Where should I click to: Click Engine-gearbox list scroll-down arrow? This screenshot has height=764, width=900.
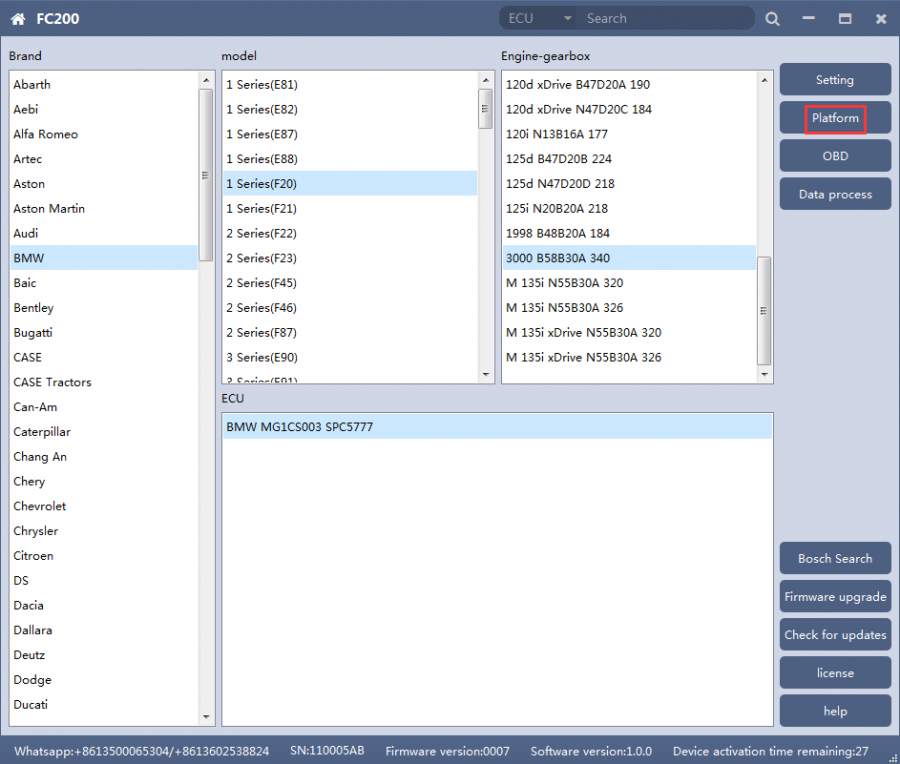coord(765,375)
